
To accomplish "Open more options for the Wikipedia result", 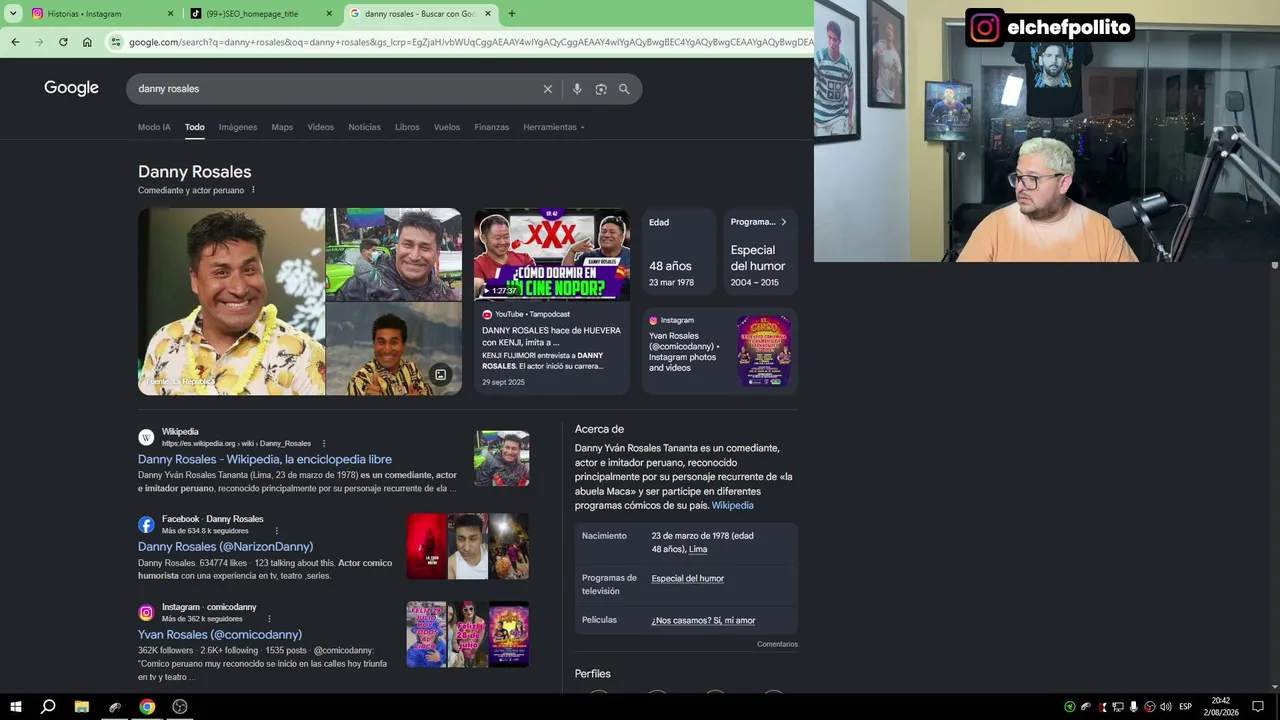I will point(323,443).
